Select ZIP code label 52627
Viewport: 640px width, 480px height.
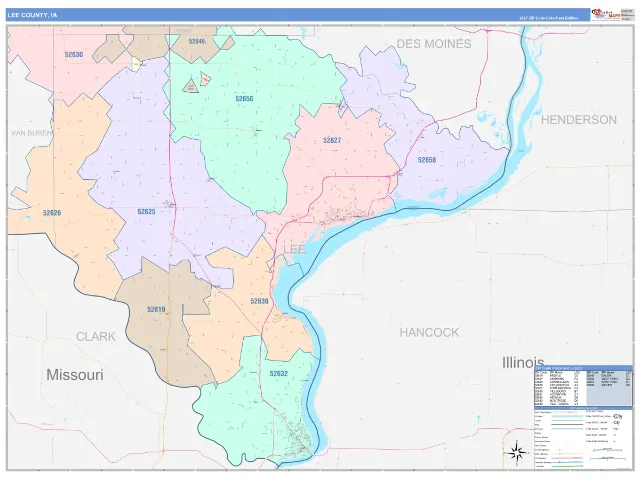(x=332, y=140)
